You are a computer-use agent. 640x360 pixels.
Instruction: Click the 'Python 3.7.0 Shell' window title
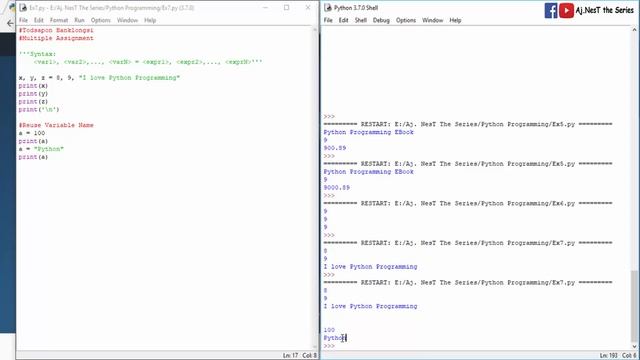tap(356, 8)
